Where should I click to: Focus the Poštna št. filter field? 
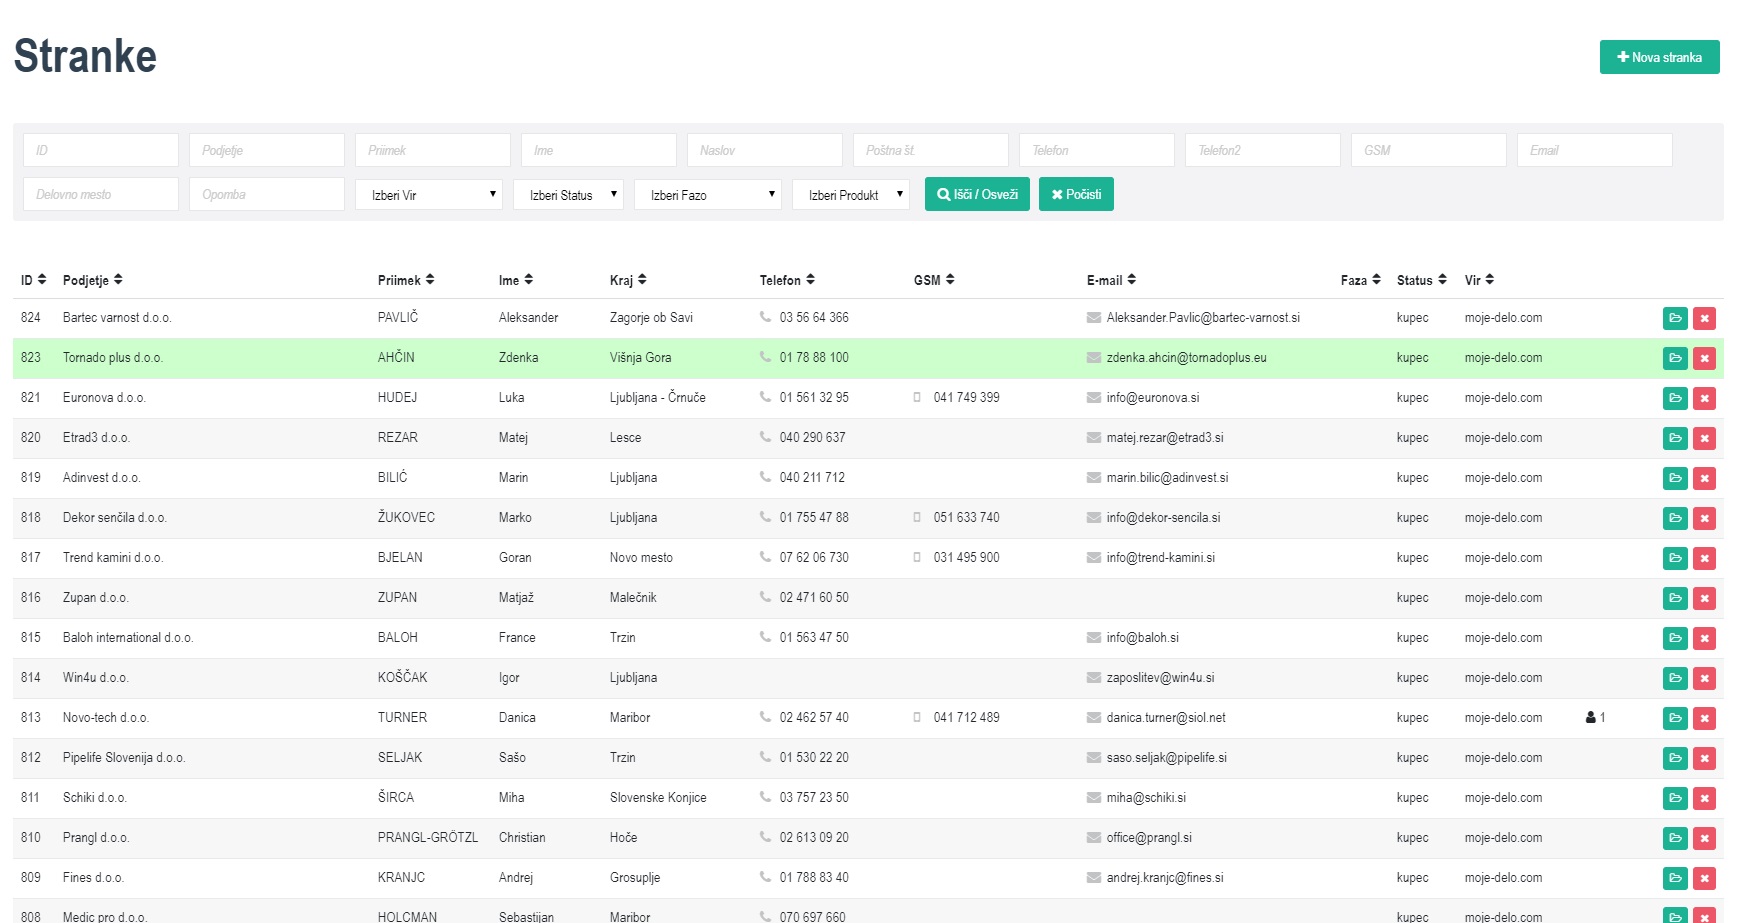931,150
